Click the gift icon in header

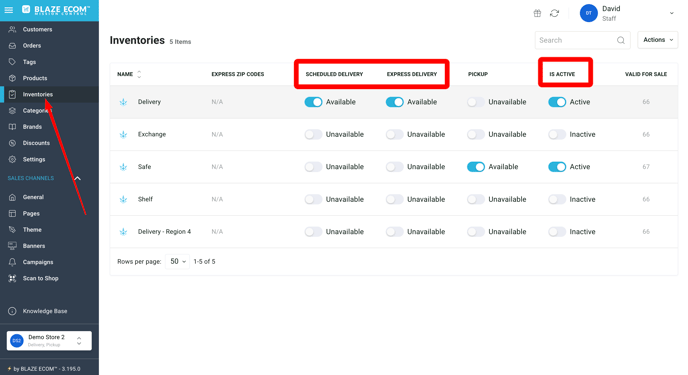pos(537,13)
